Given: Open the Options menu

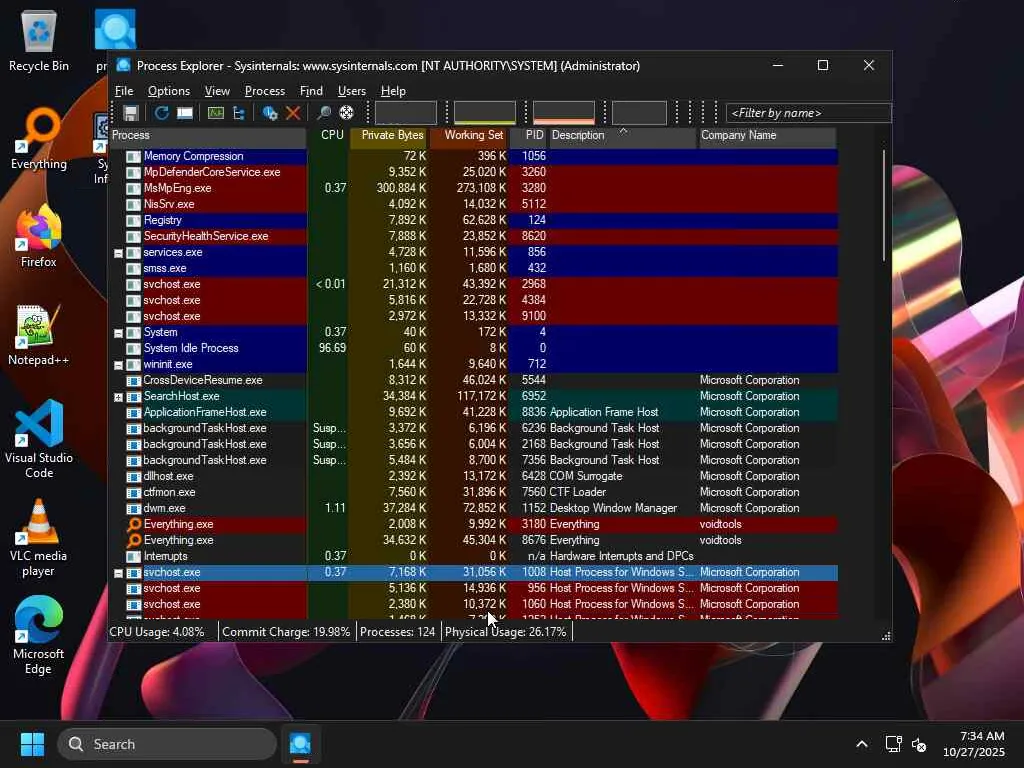Looking at the screenshot, I should point(168,91).
